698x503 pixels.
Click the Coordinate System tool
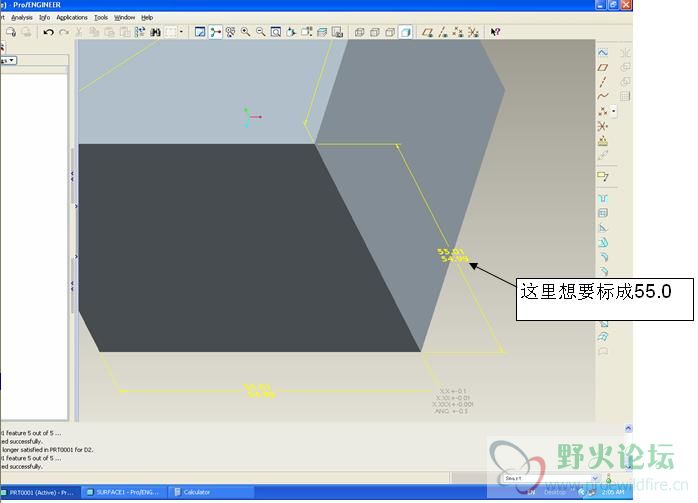(603, 126)
